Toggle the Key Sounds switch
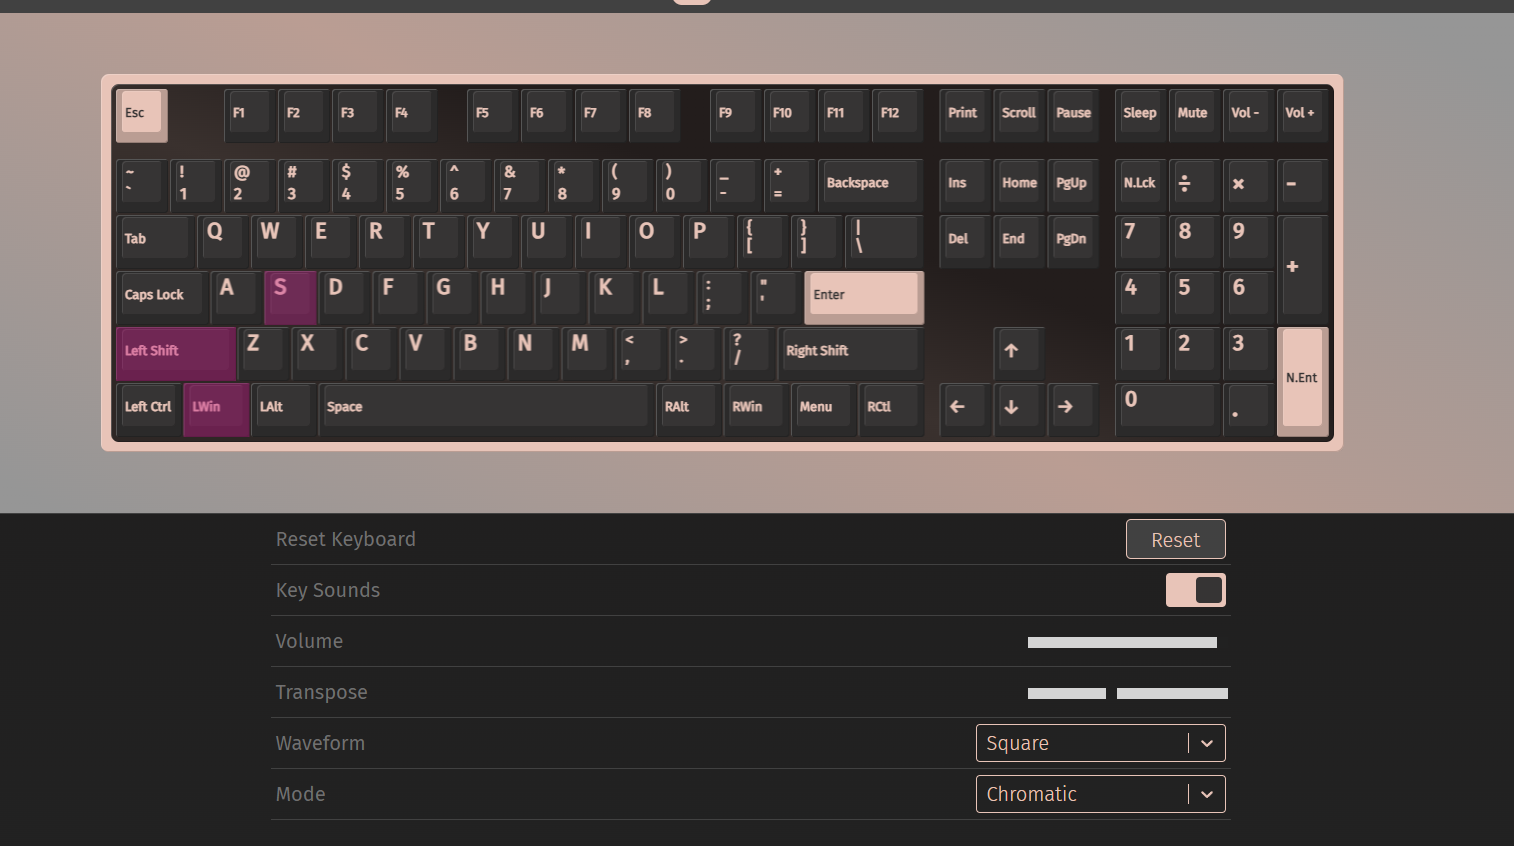This screenshot has height=846, width=1514. tap(1196, 590)
